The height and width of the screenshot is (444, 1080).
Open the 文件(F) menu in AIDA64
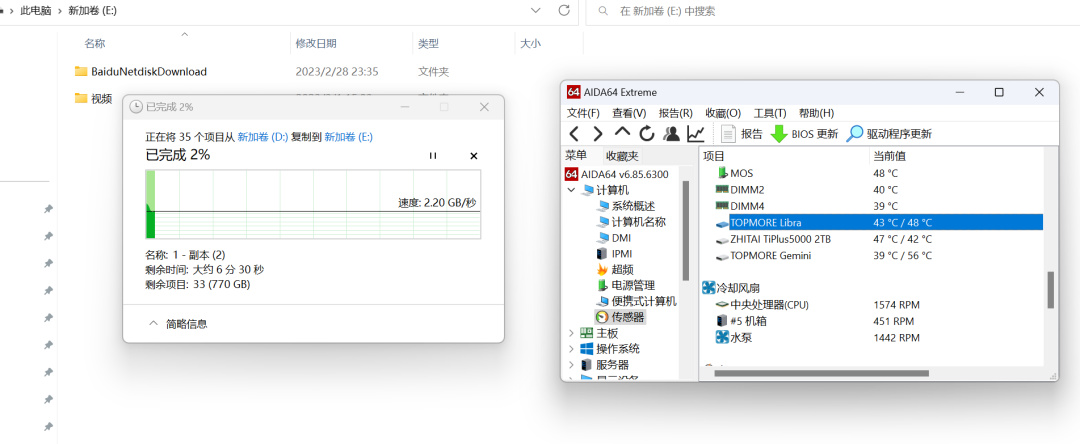tap(583, 113)
